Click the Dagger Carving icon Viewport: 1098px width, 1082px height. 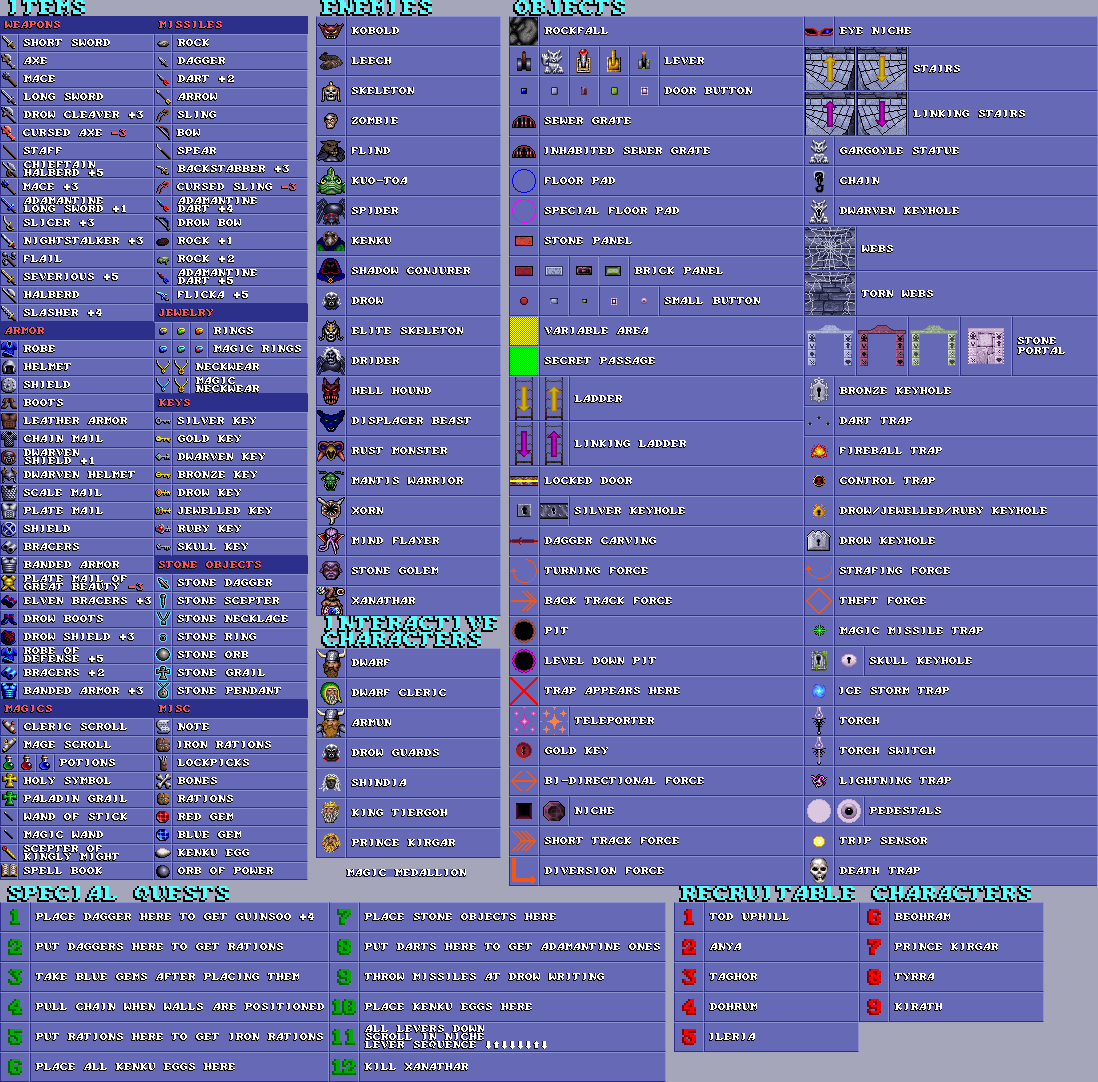click(524, 541)
